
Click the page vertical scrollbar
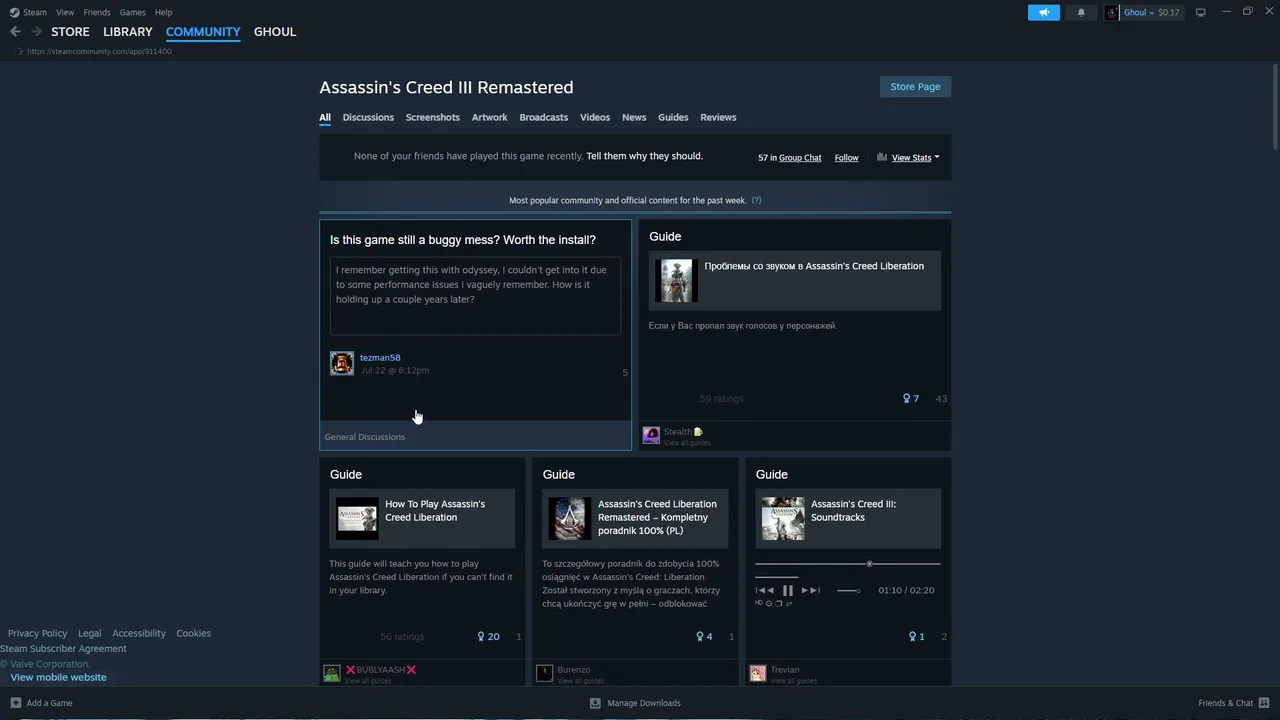coord(1274,105)
